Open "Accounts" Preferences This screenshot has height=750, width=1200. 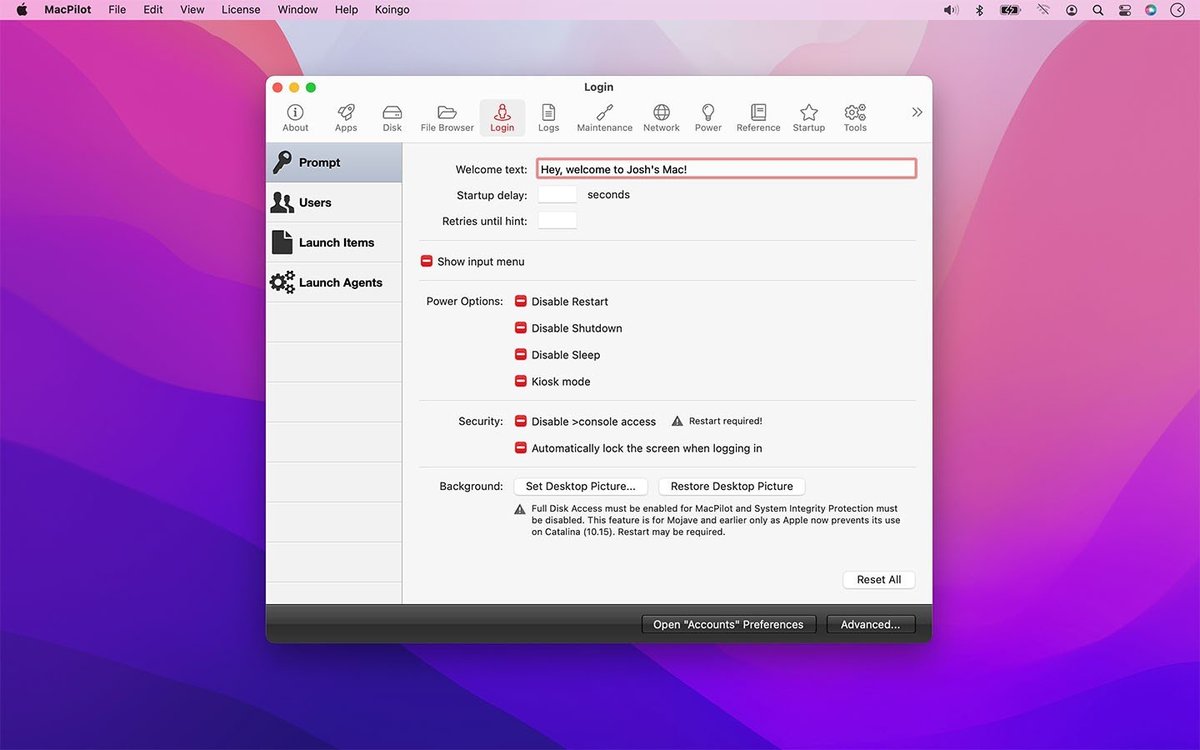point(728,624)
